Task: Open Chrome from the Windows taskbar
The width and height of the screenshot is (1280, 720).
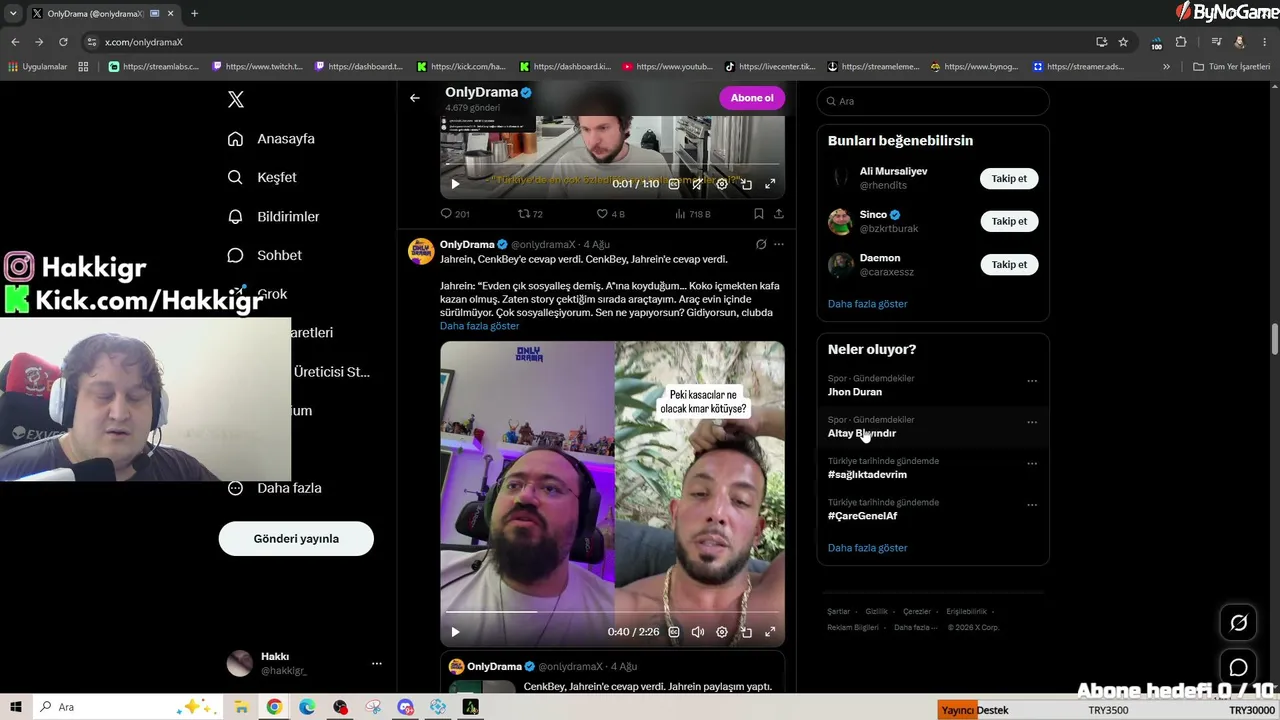Action: pos(274,707)
